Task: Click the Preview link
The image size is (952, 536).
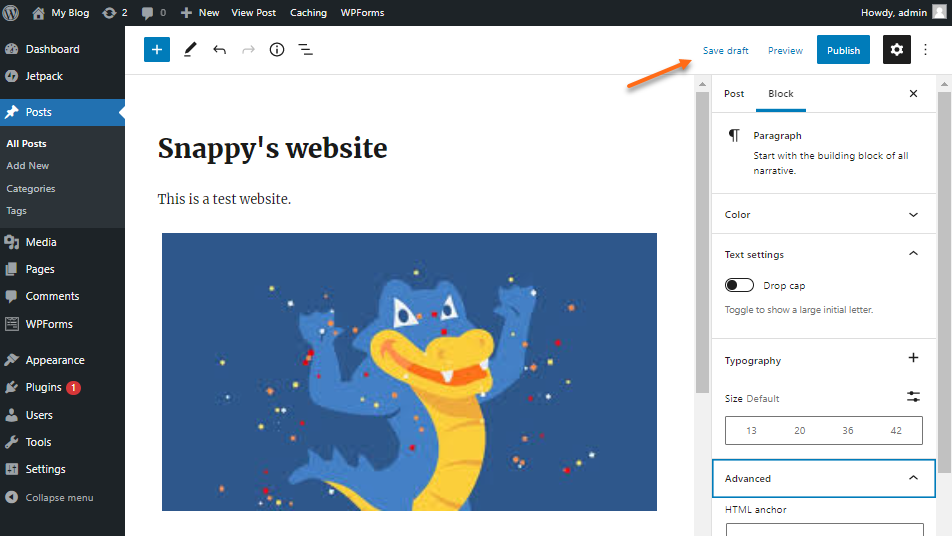Action: (x=785, y=50)
